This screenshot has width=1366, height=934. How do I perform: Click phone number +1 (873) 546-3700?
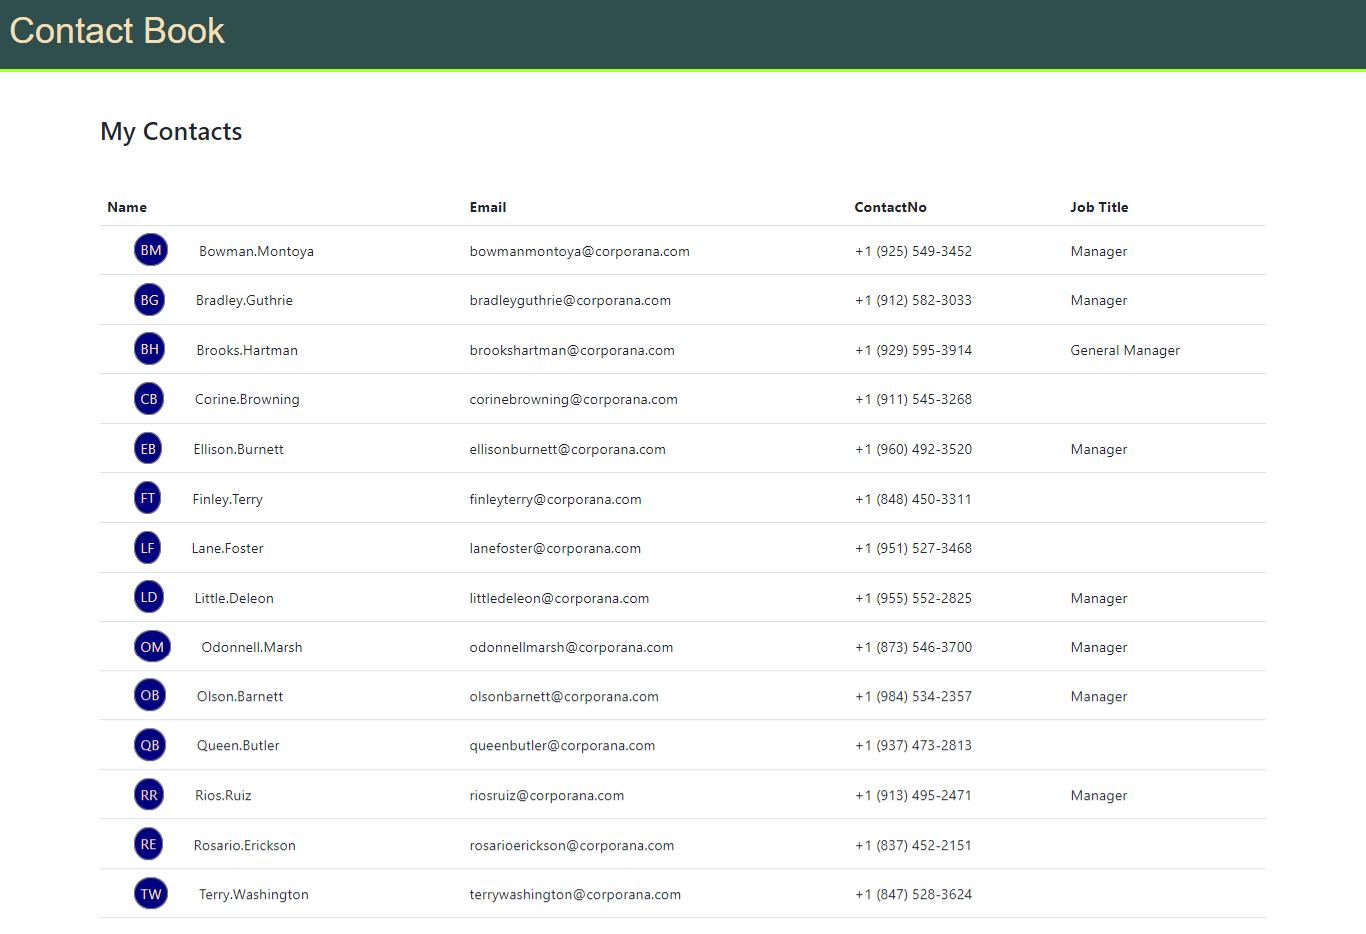pos(913,647)
